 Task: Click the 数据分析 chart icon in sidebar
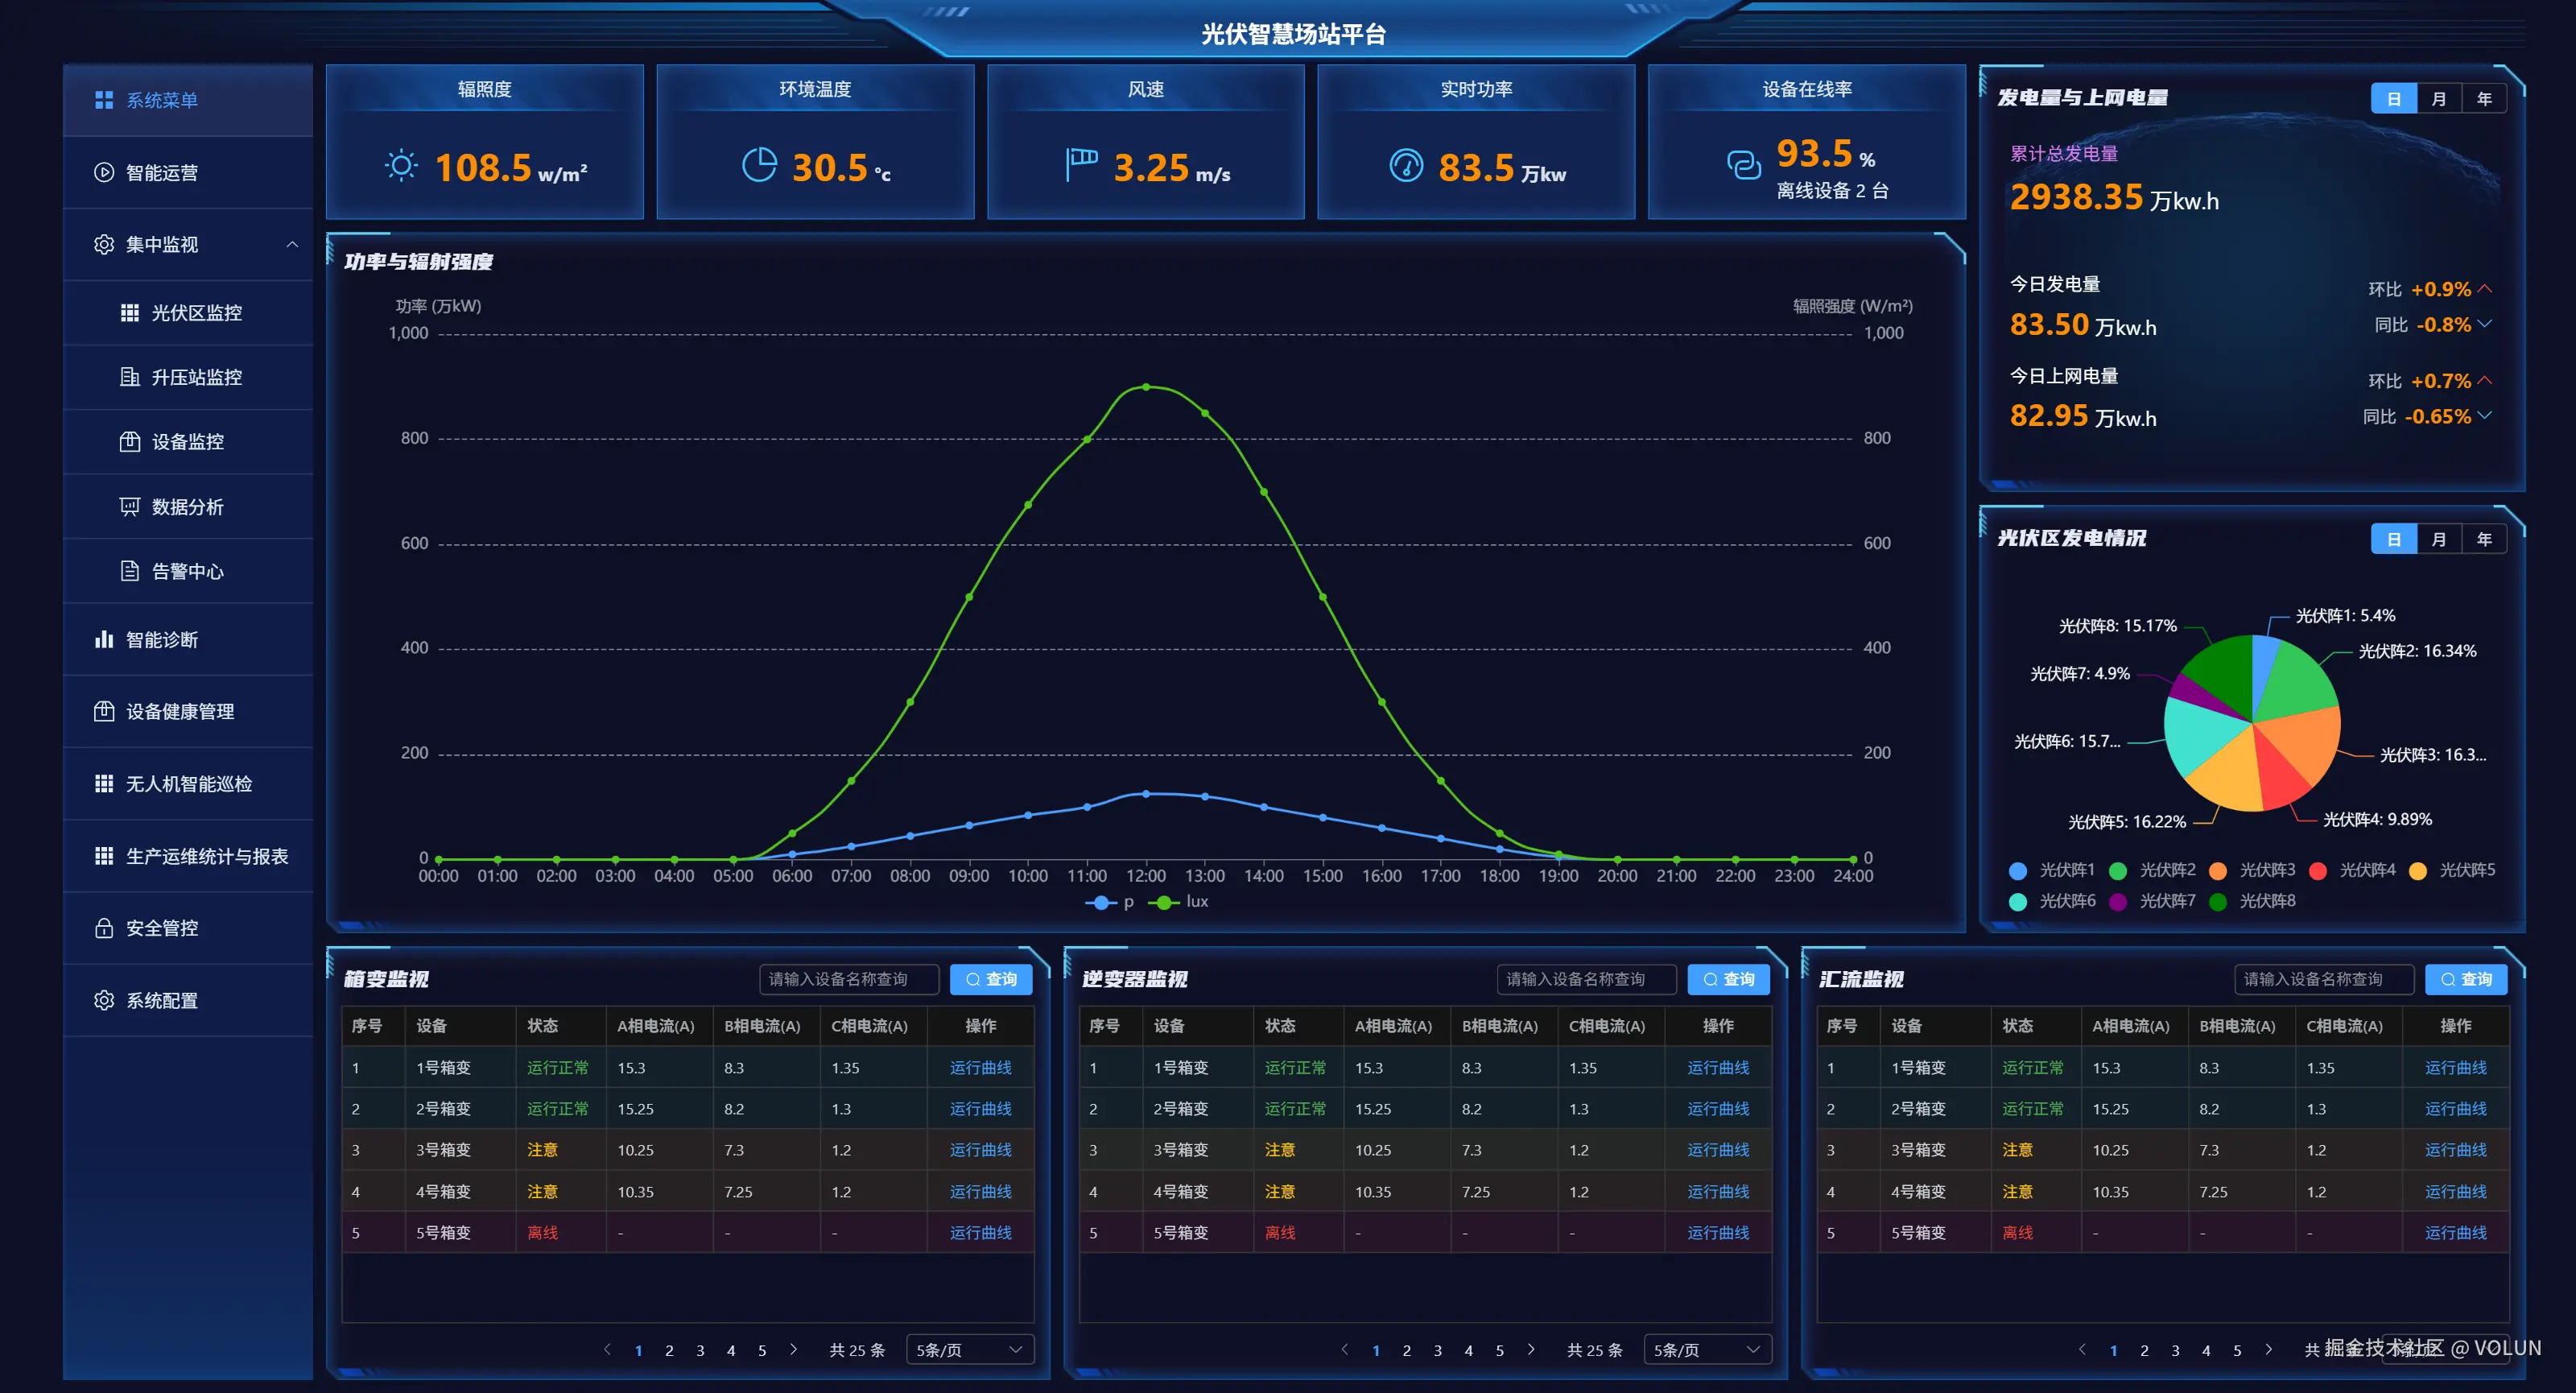[x=129, y=506]
